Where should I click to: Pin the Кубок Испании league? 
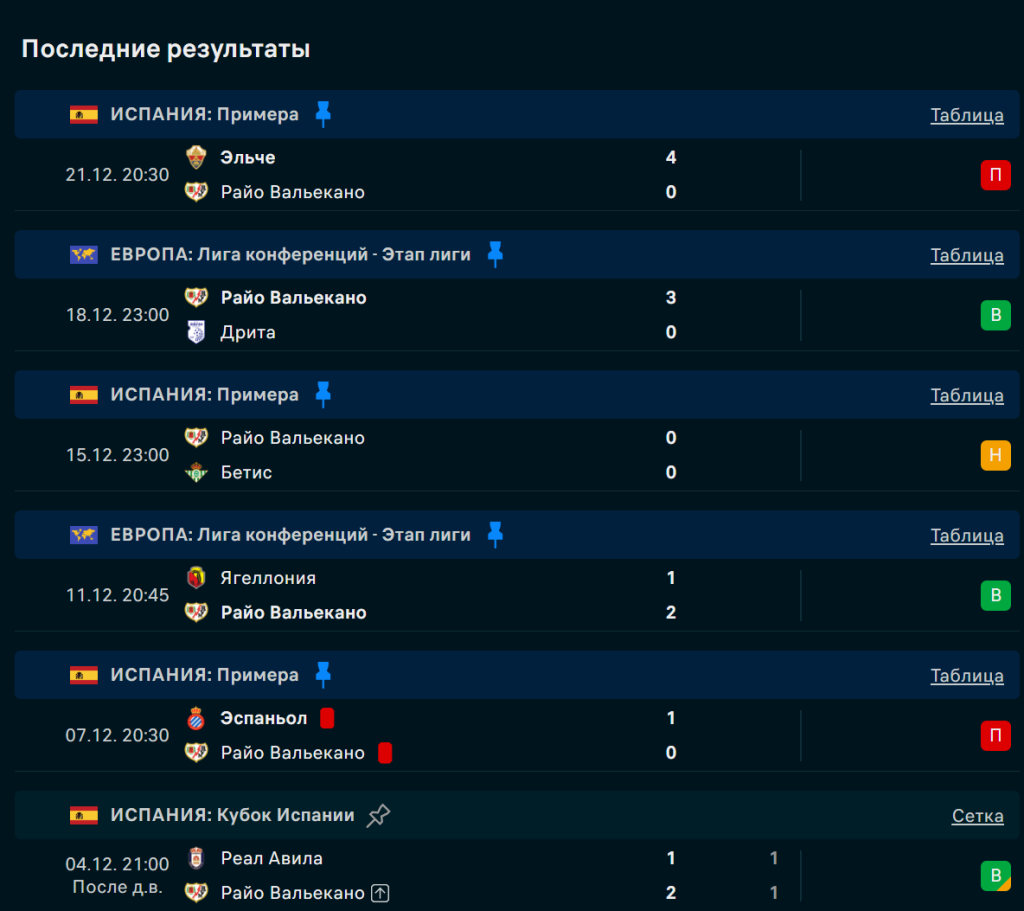(378, 815)
